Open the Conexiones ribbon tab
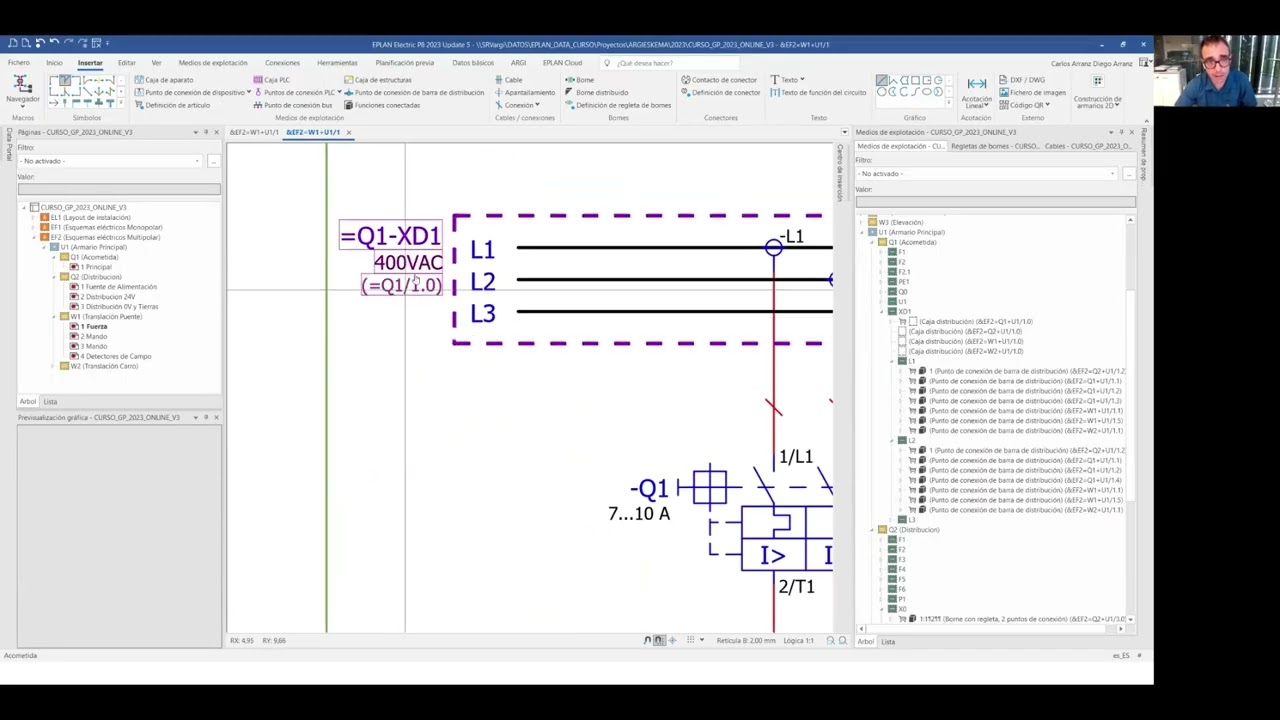This screenshot has height=720, width=1280. coord(282,63)
